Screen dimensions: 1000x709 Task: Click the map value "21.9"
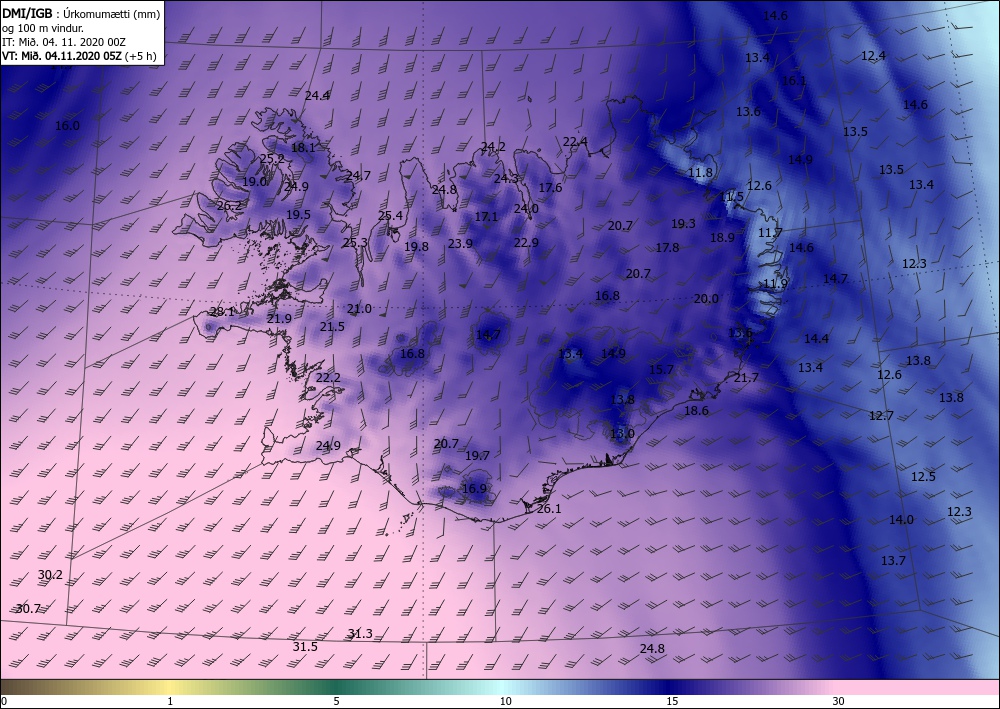click(279, 318)
